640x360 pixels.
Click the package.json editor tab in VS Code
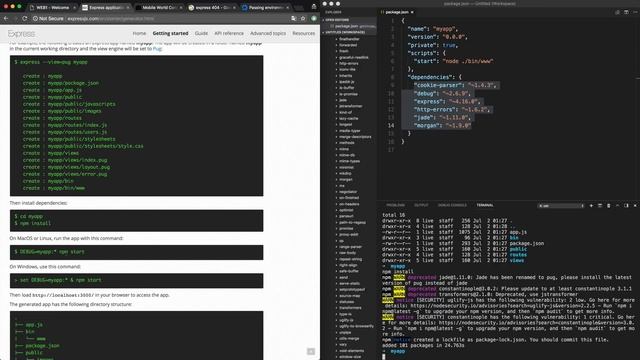[x=397, y=12]
